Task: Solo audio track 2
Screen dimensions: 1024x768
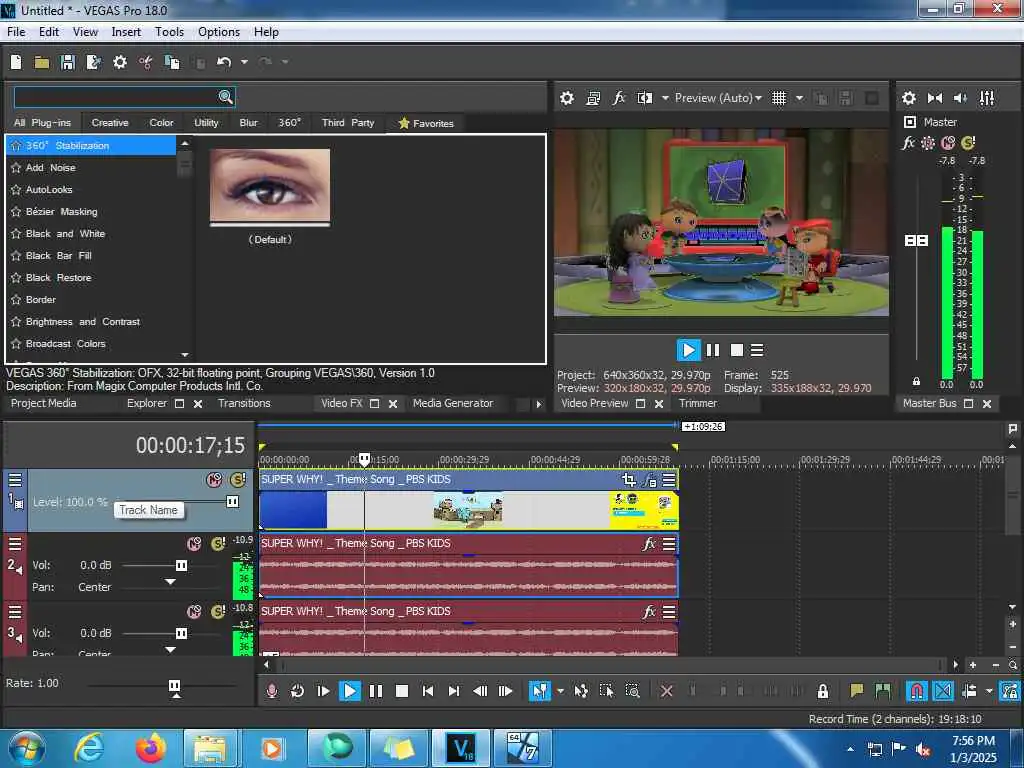Action: 218,543
